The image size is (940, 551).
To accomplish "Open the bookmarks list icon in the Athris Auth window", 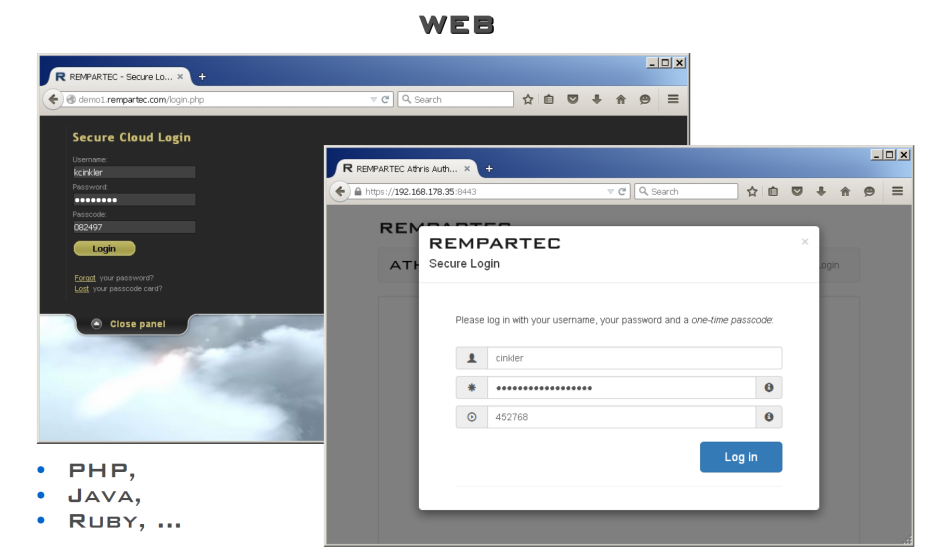I will click(x=773, y=191).
